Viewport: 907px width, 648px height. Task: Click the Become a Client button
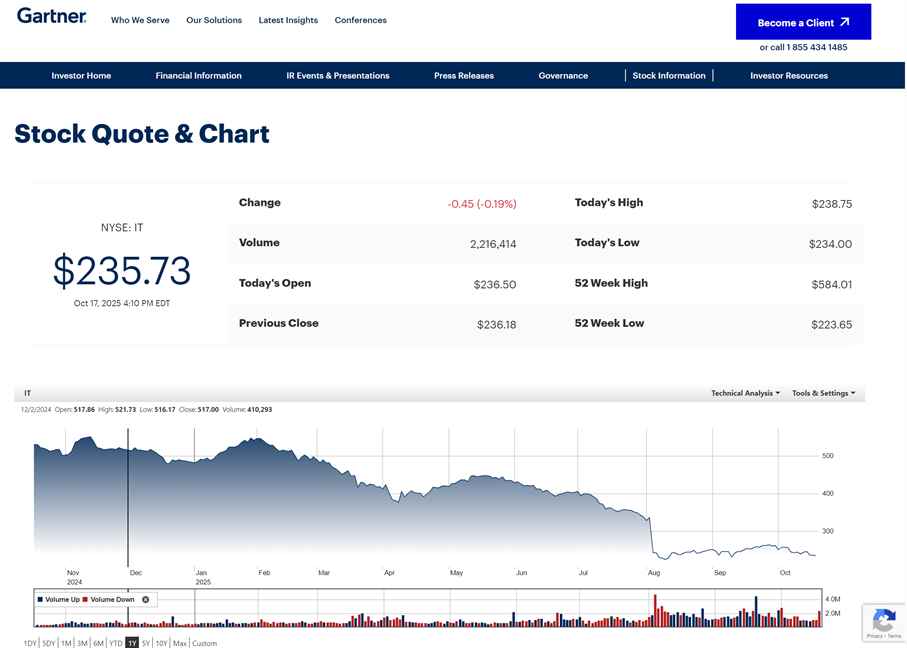[x=803, y=21]
